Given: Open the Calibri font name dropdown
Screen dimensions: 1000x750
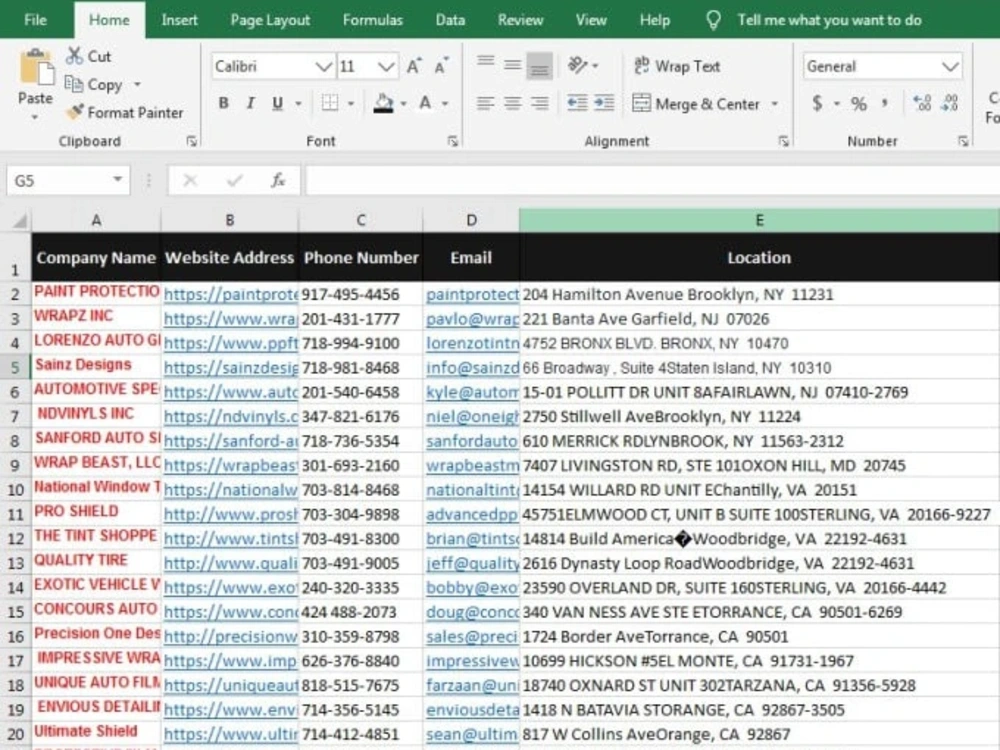Looking at the screenshot, I should pos(323,66).
